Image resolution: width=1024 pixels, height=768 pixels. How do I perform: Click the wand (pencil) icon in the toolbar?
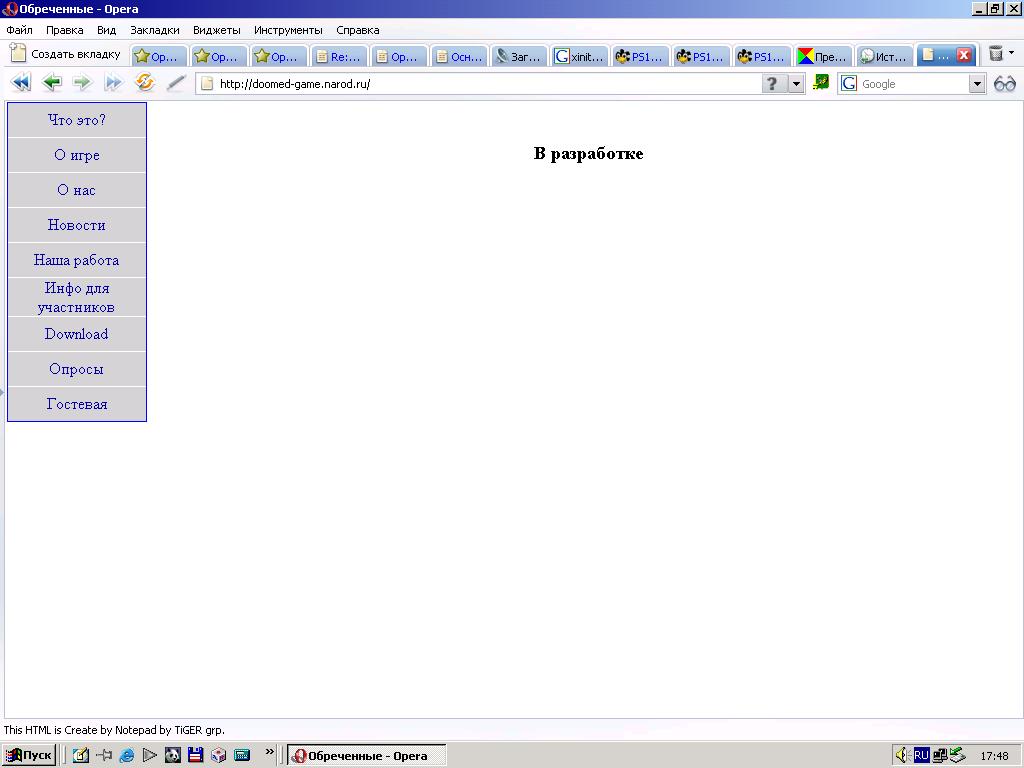click(x=176, y=83)
